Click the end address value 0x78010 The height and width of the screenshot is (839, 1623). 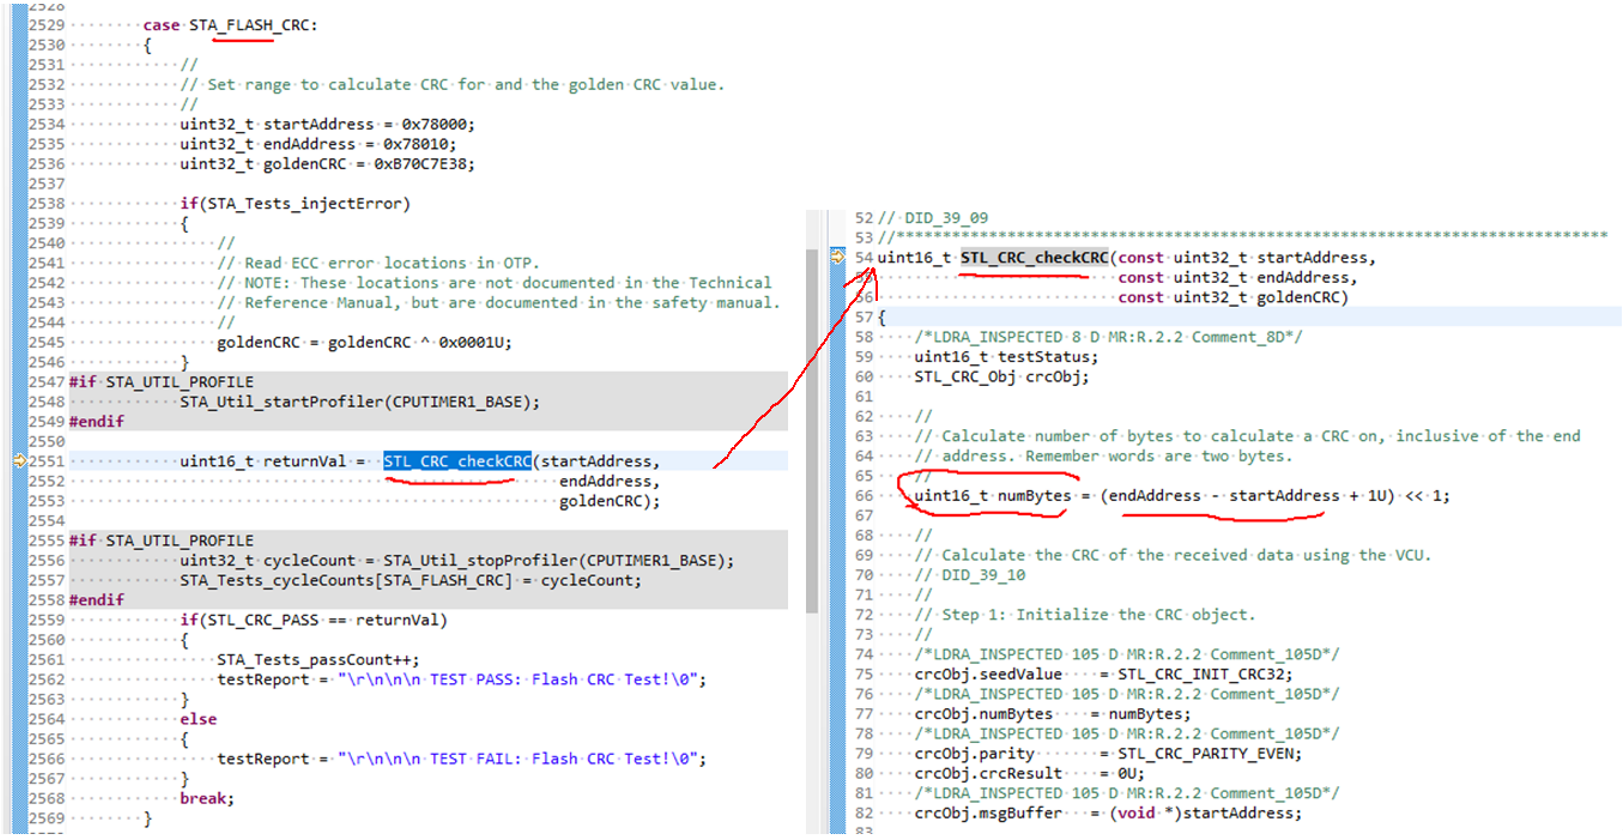[419, 144]
